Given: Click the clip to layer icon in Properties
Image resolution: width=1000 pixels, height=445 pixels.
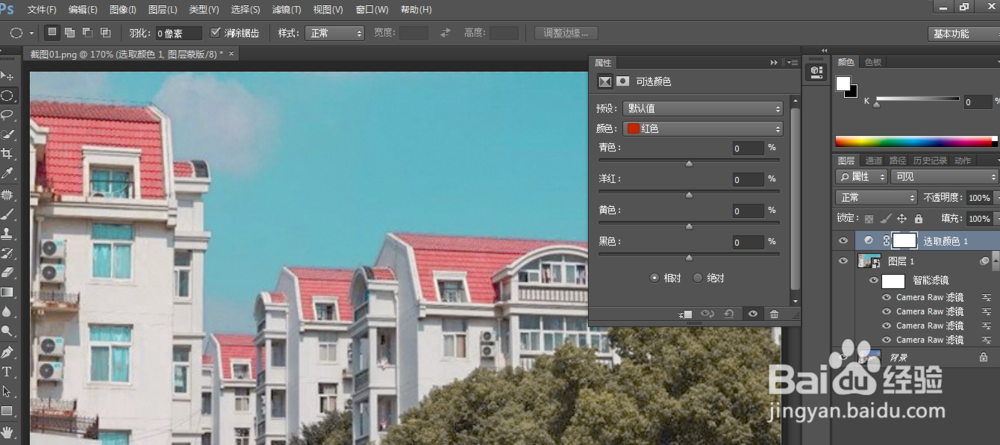Looking at the screenshot, I should pos(686,314).
